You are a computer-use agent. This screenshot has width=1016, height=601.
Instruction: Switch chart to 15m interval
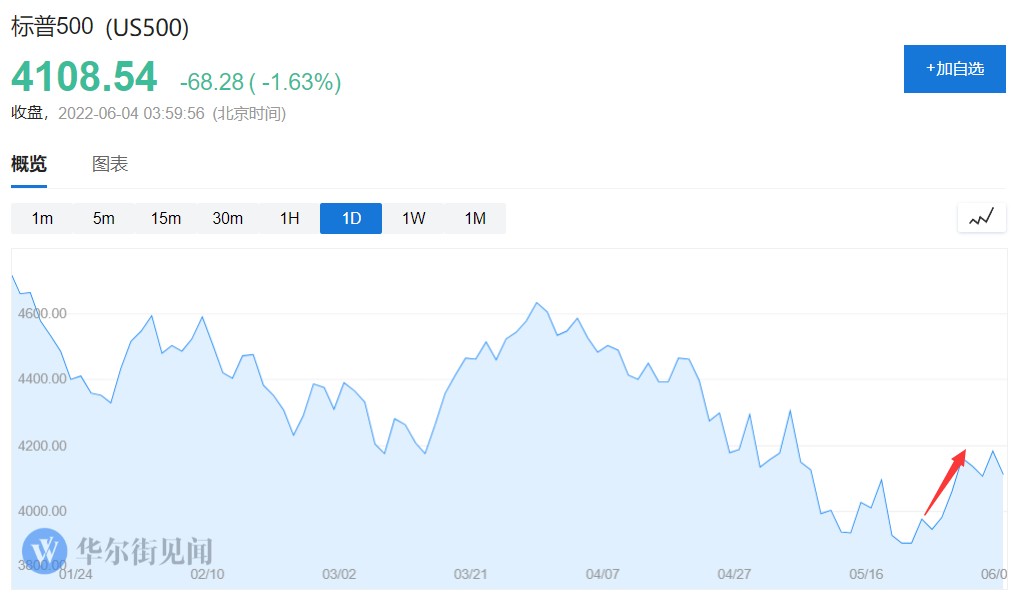coord(166,218)
